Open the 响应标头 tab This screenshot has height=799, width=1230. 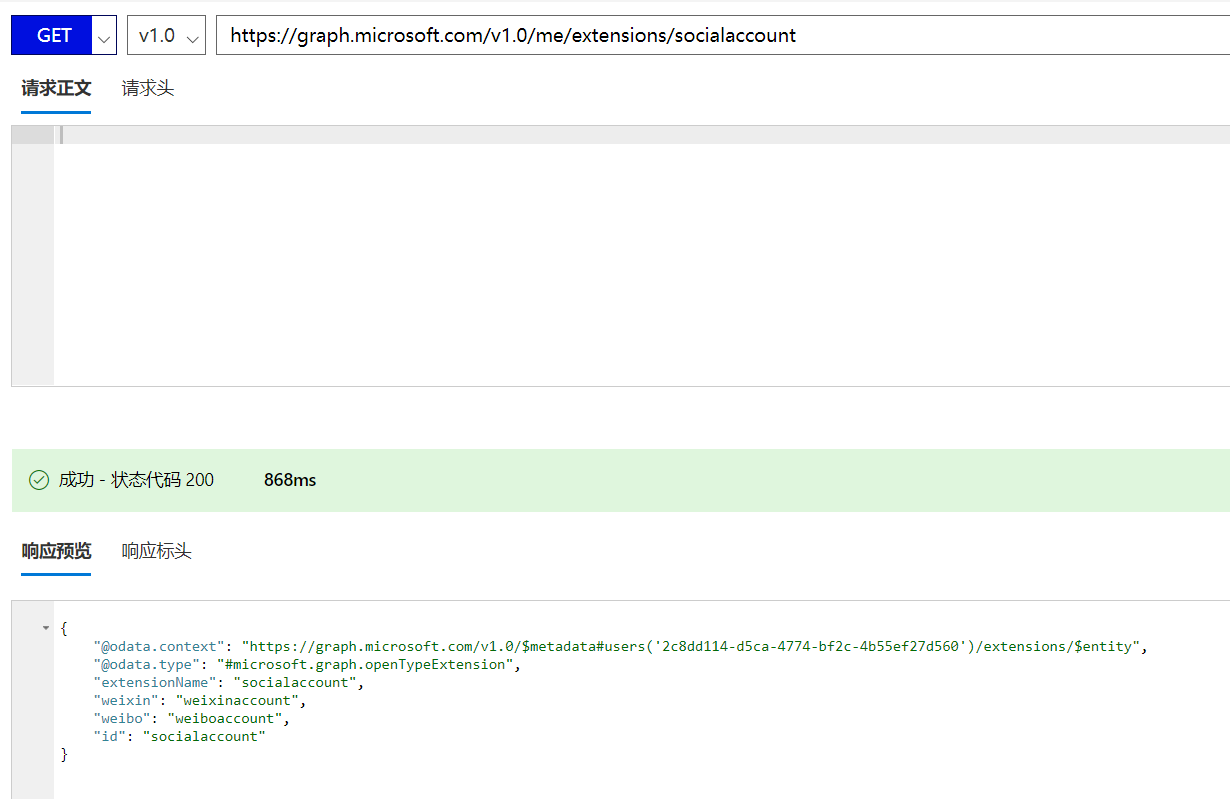point(157,551)
